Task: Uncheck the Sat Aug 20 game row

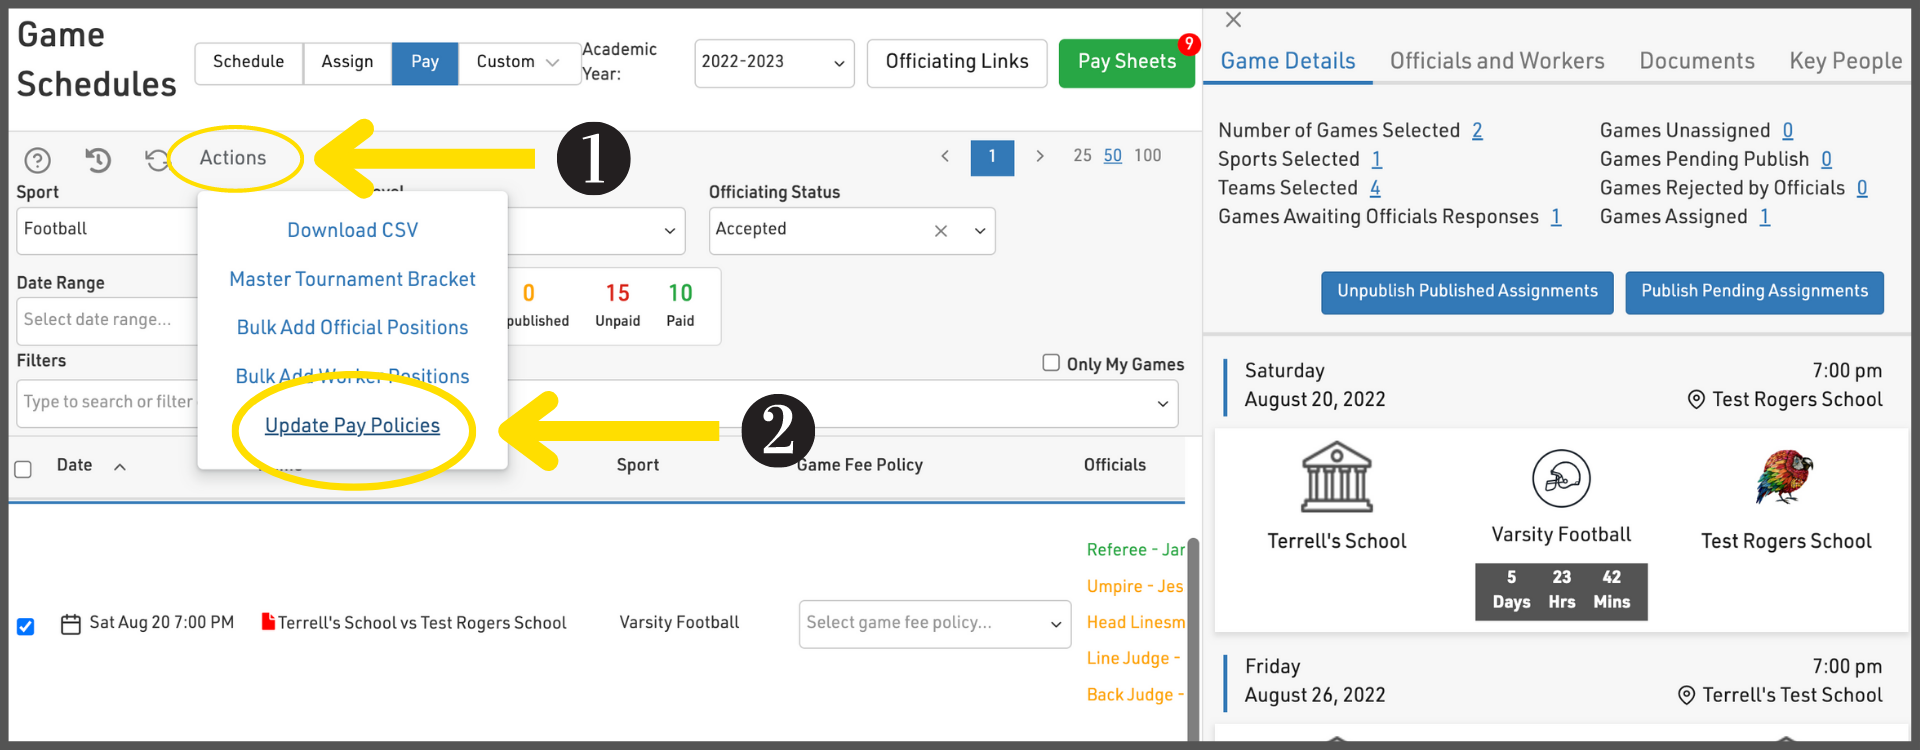Action: pos(26,627)
